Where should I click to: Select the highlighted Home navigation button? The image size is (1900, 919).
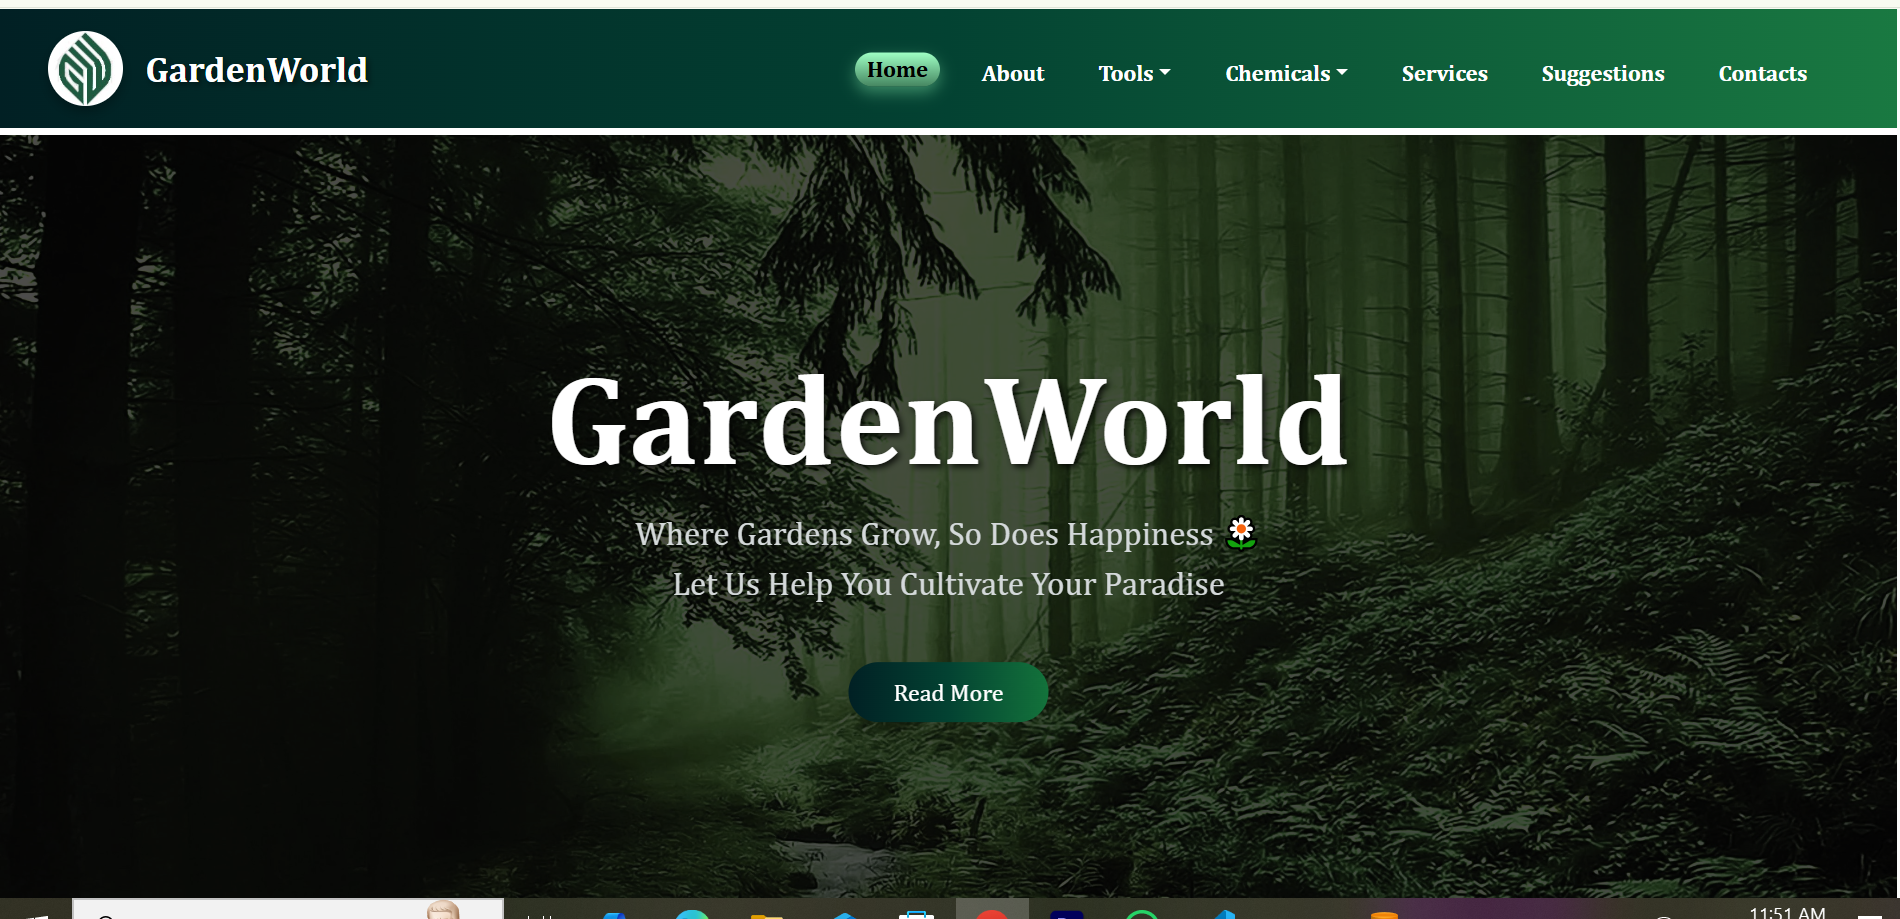(x=896, y=69)
